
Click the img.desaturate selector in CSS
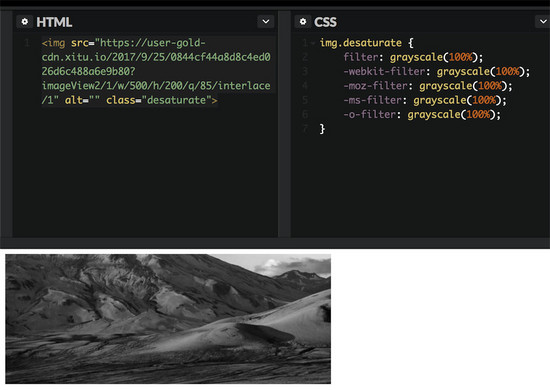(x=361, y=43)
